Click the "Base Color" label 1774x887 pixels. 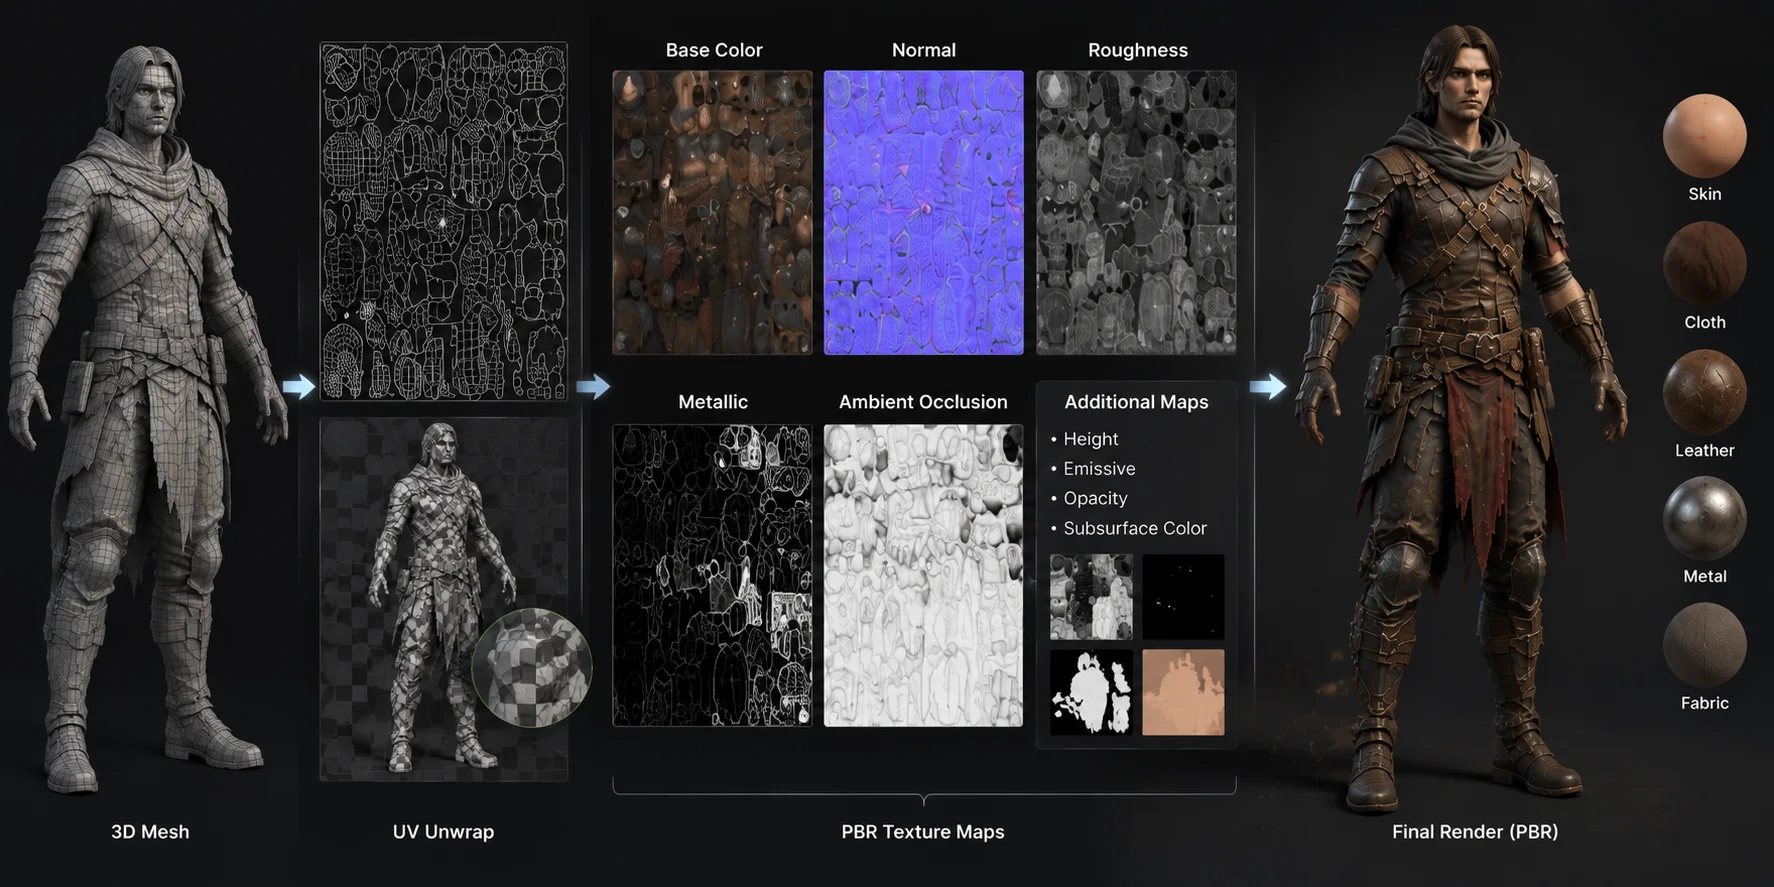(714, 50)
